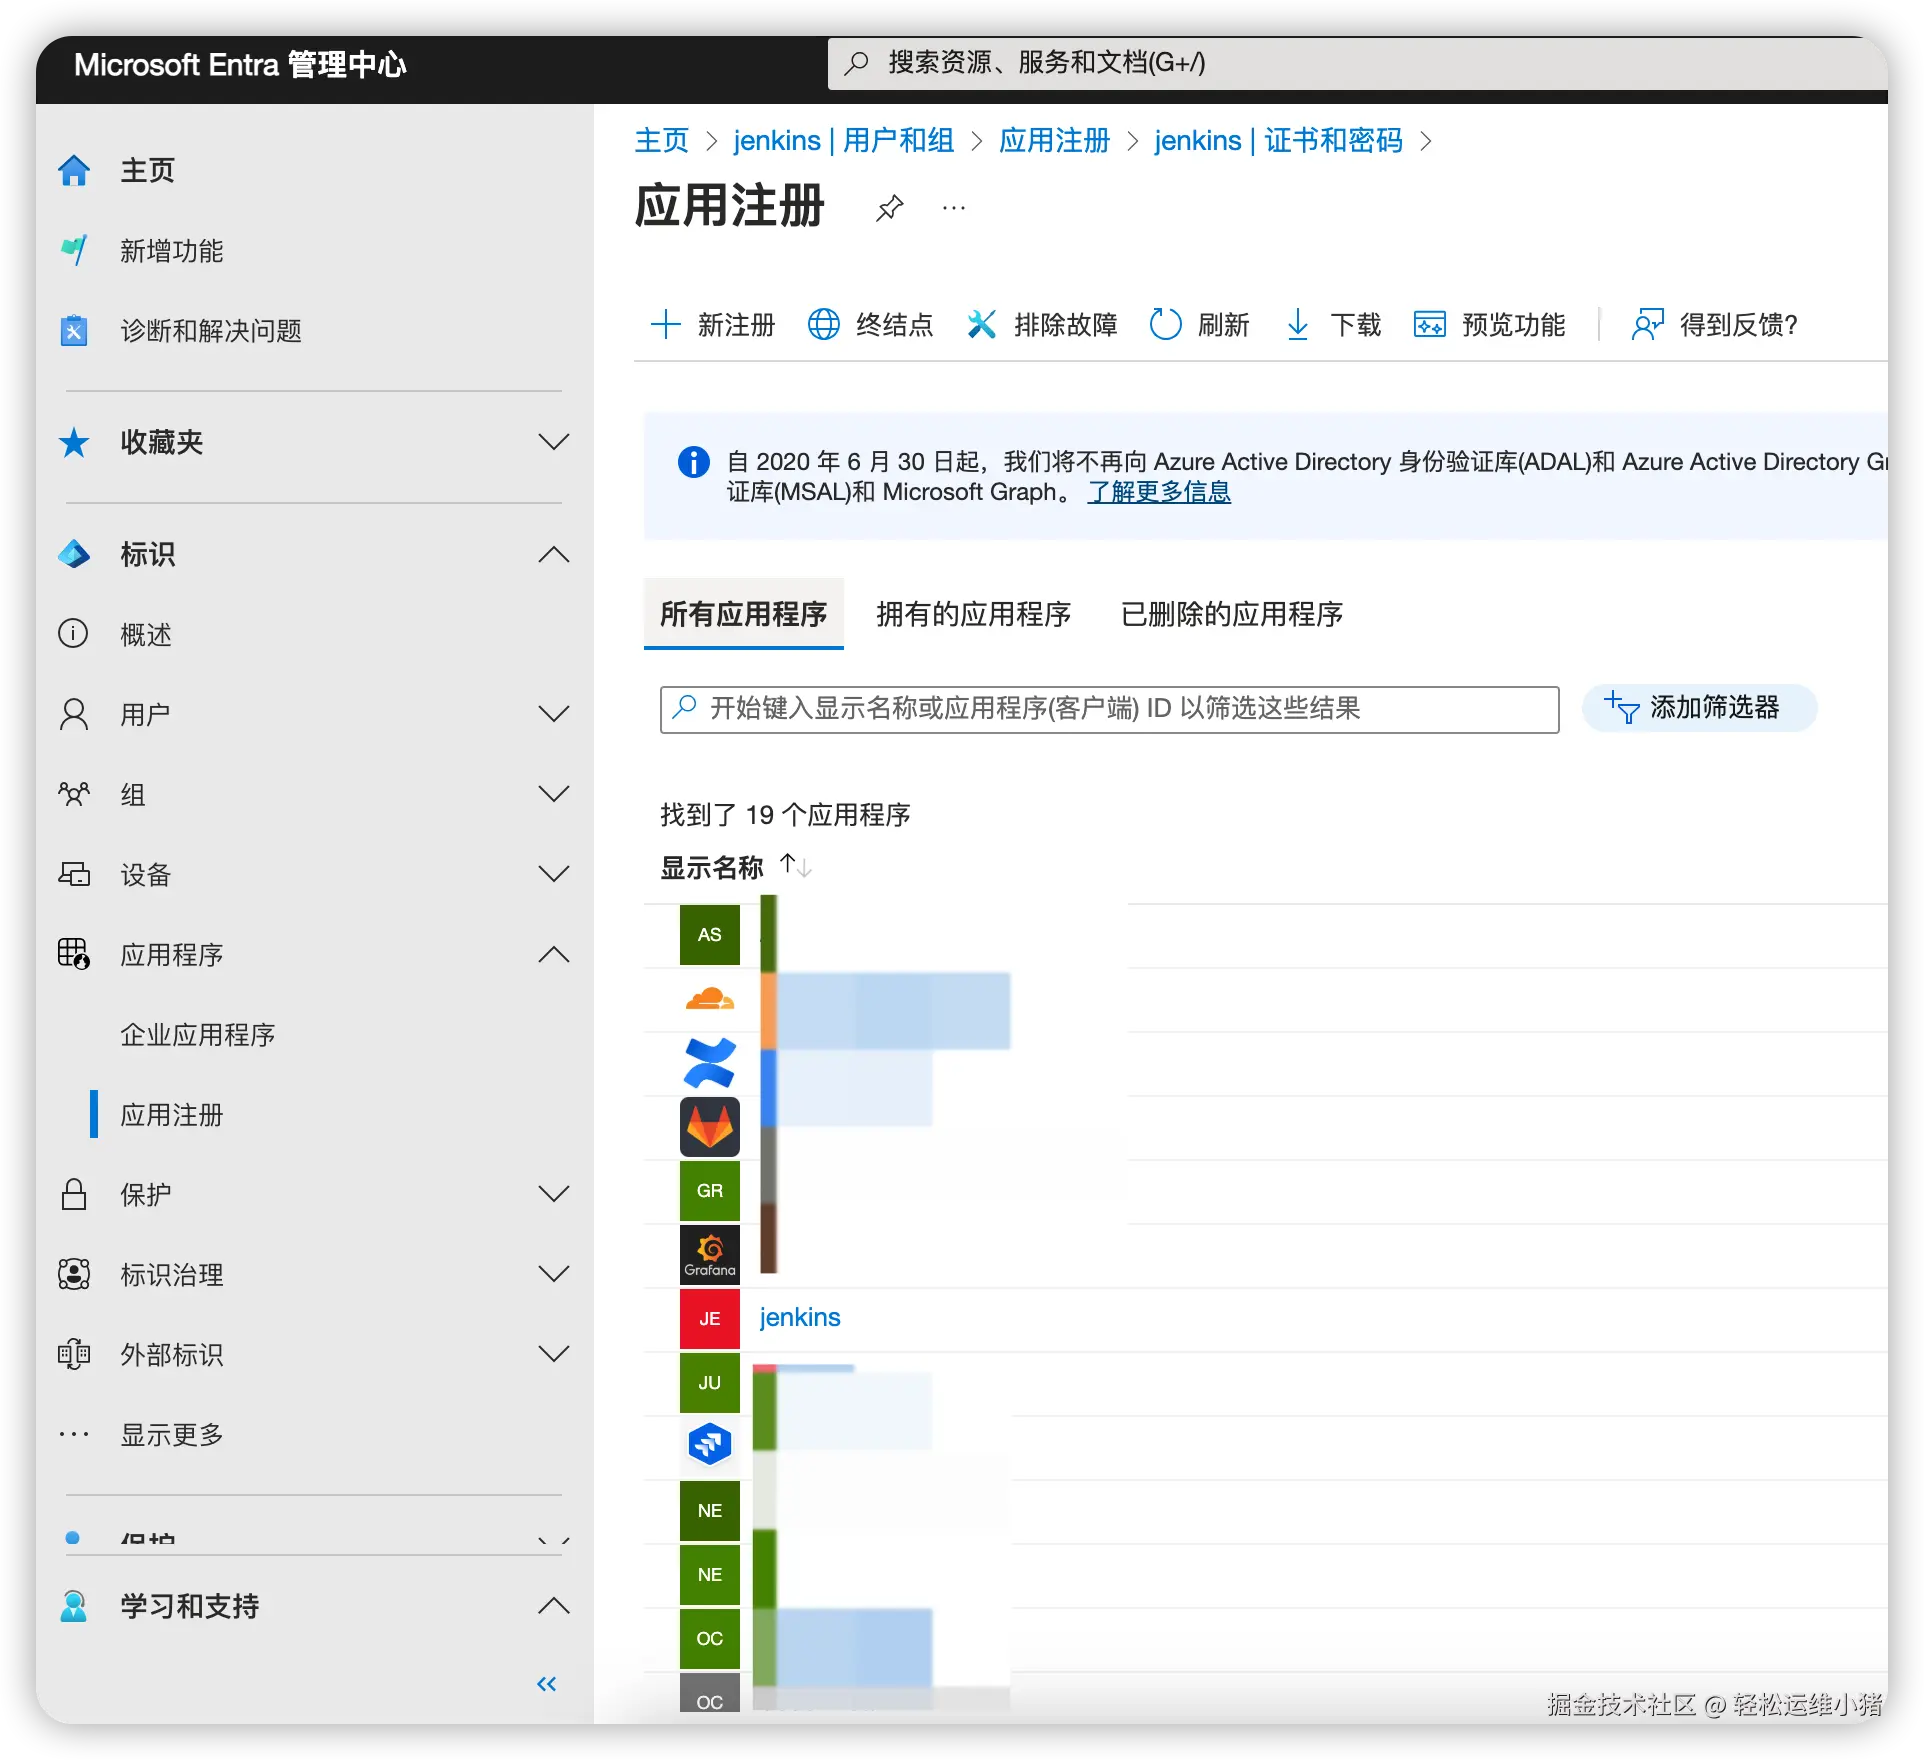Viewport: 1924px width, 1760px height.
Task: Click the 新注册 plus icon
Action: (666, 324)
